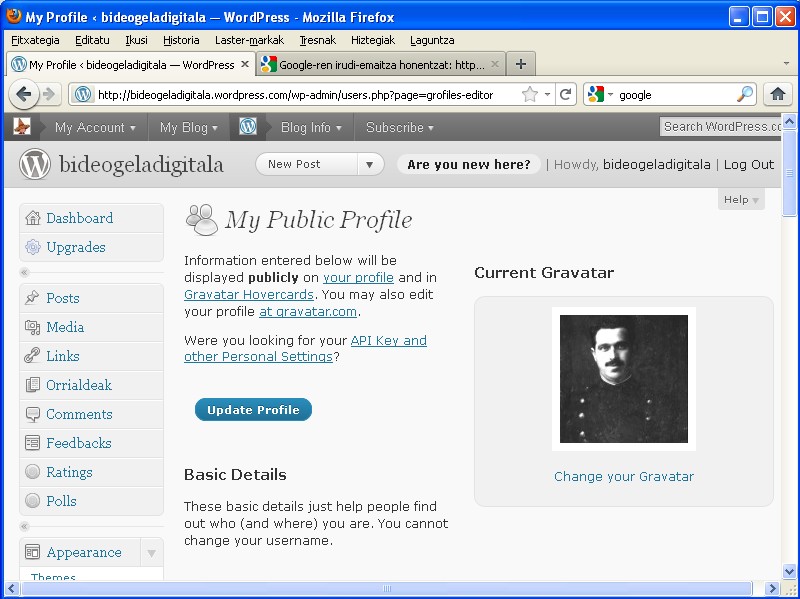
Task: Click the WordPress logo in admin bar
Action: [248, 127]
